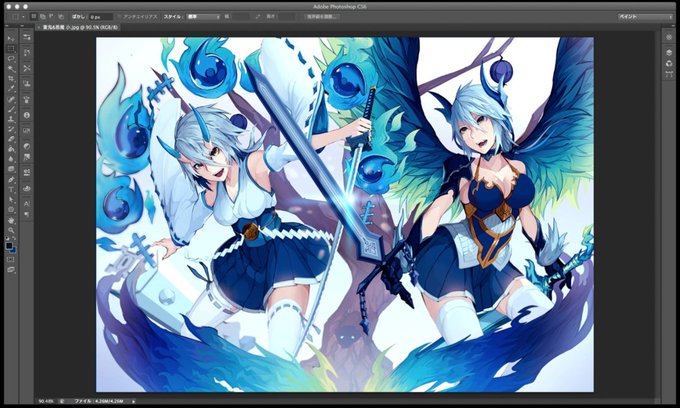Select the Hand tool

[11, 221]
